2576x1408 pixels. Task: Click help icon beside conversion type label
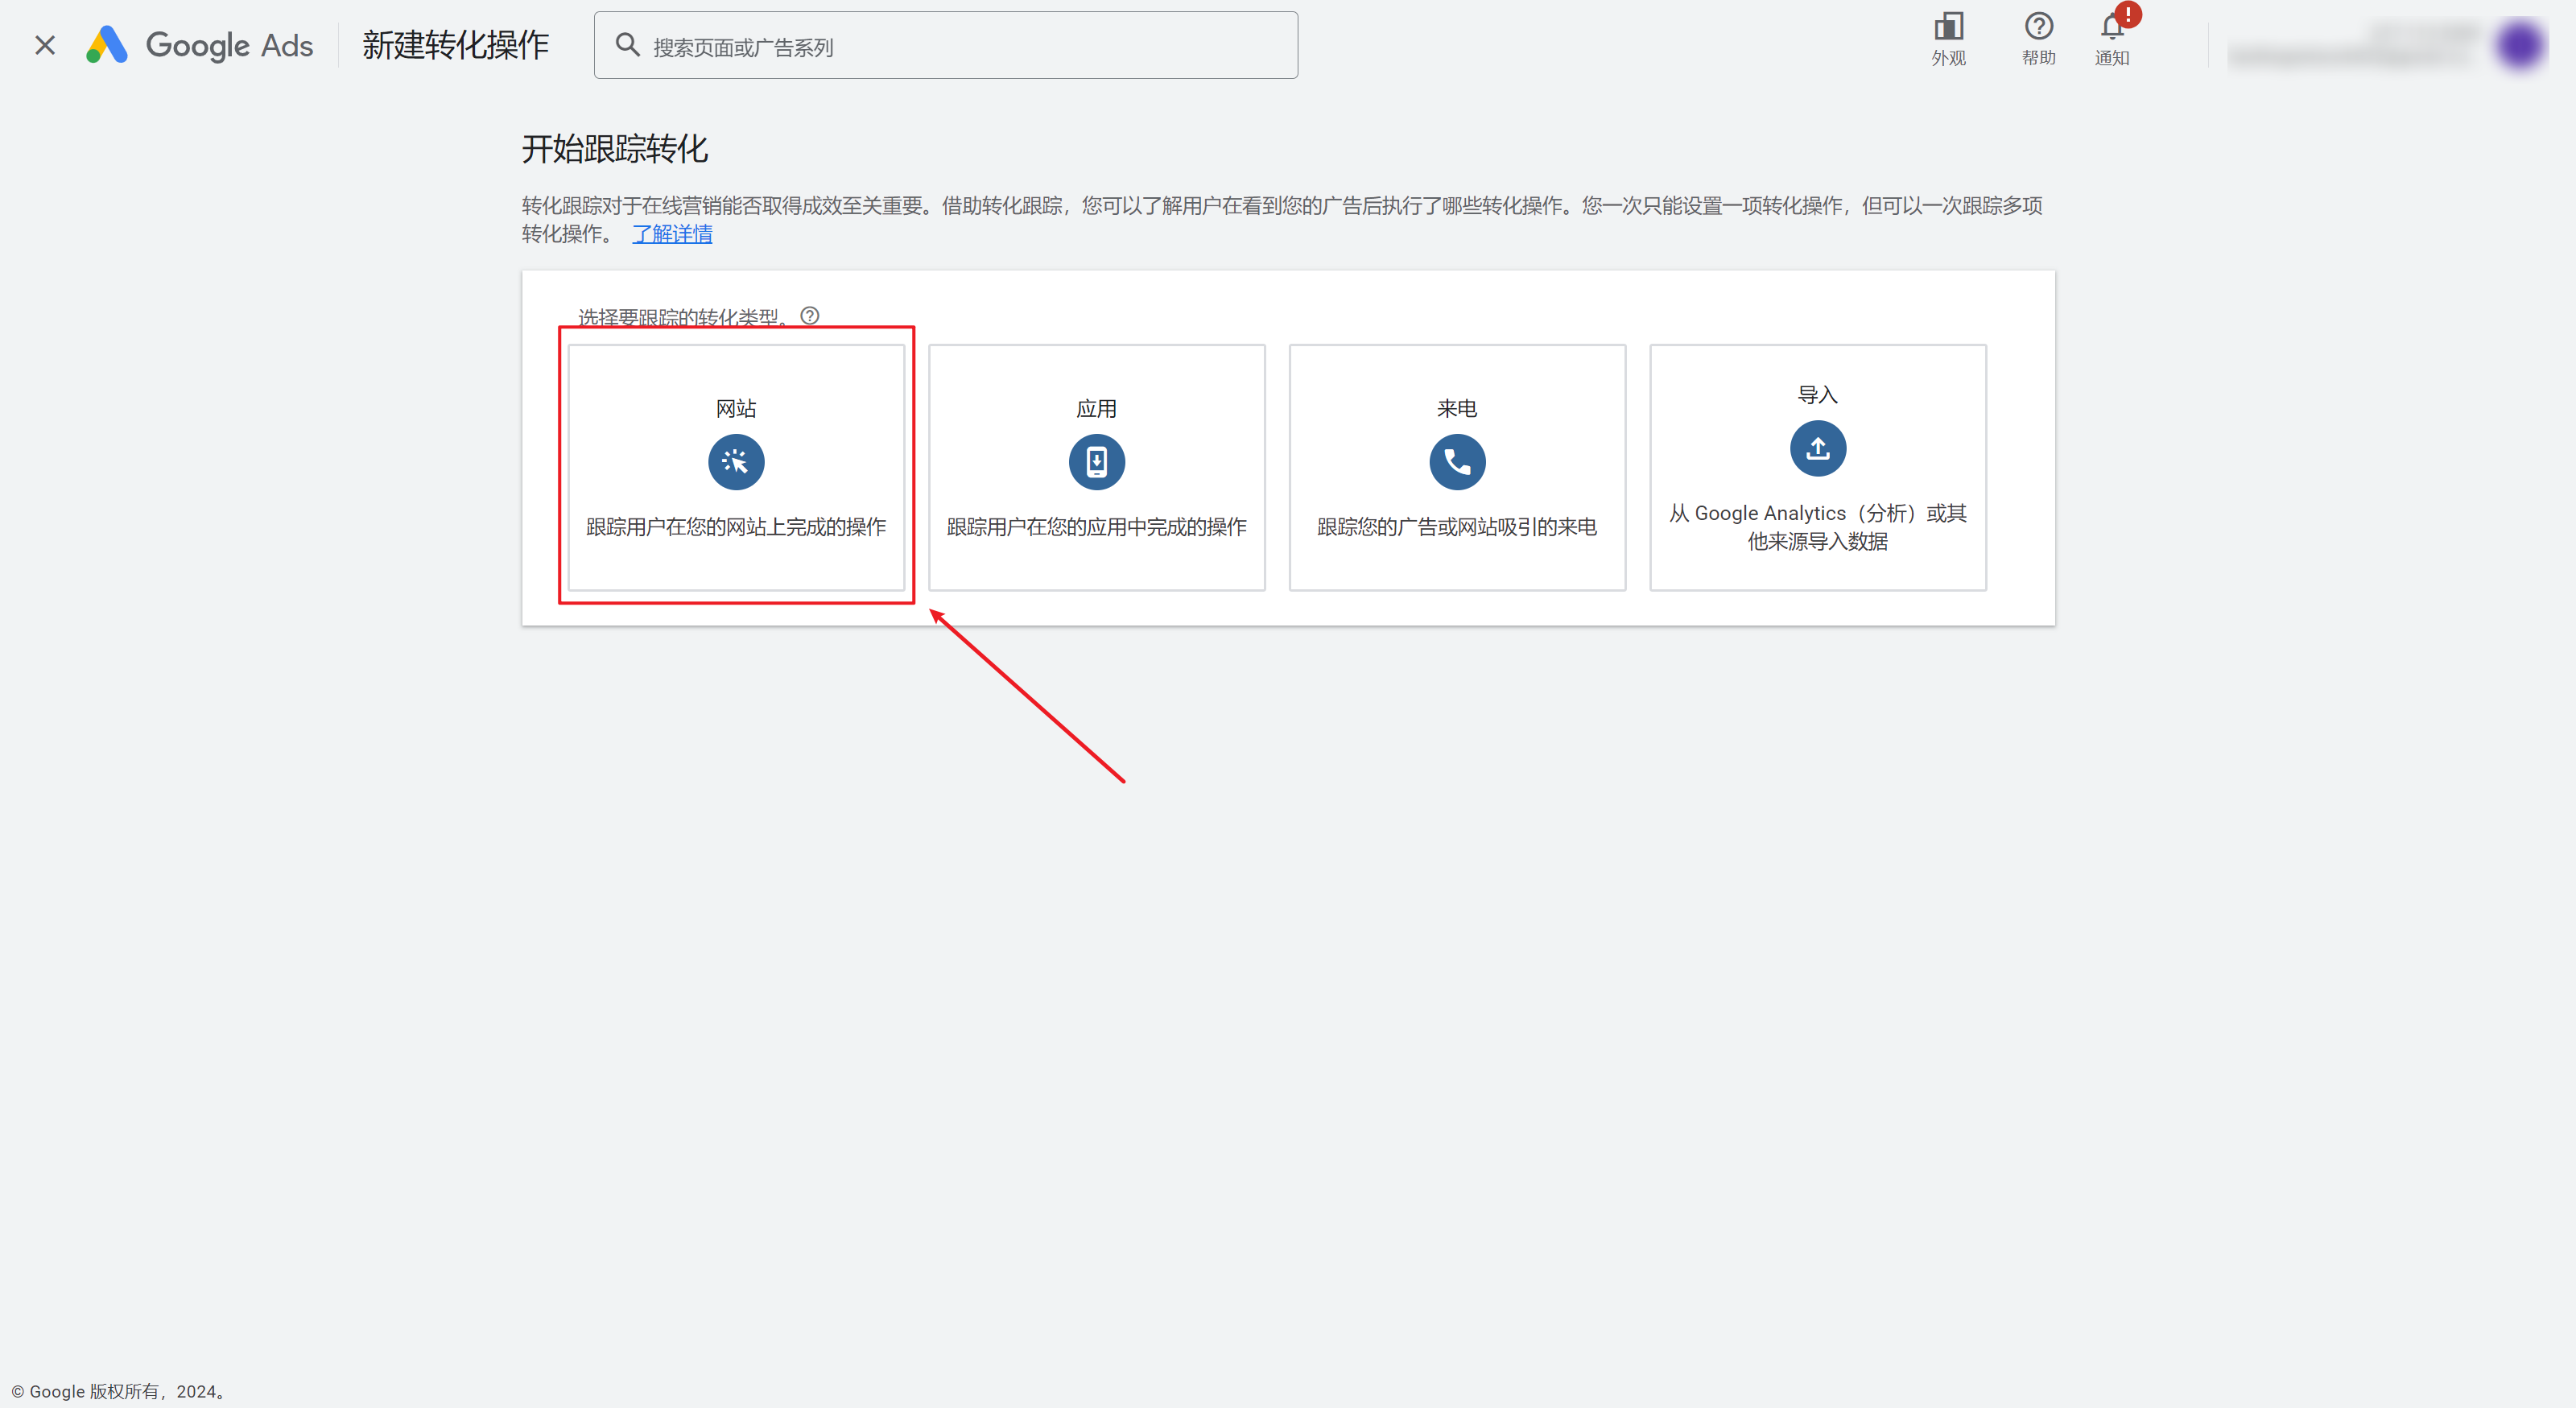(x=810, y=316)
